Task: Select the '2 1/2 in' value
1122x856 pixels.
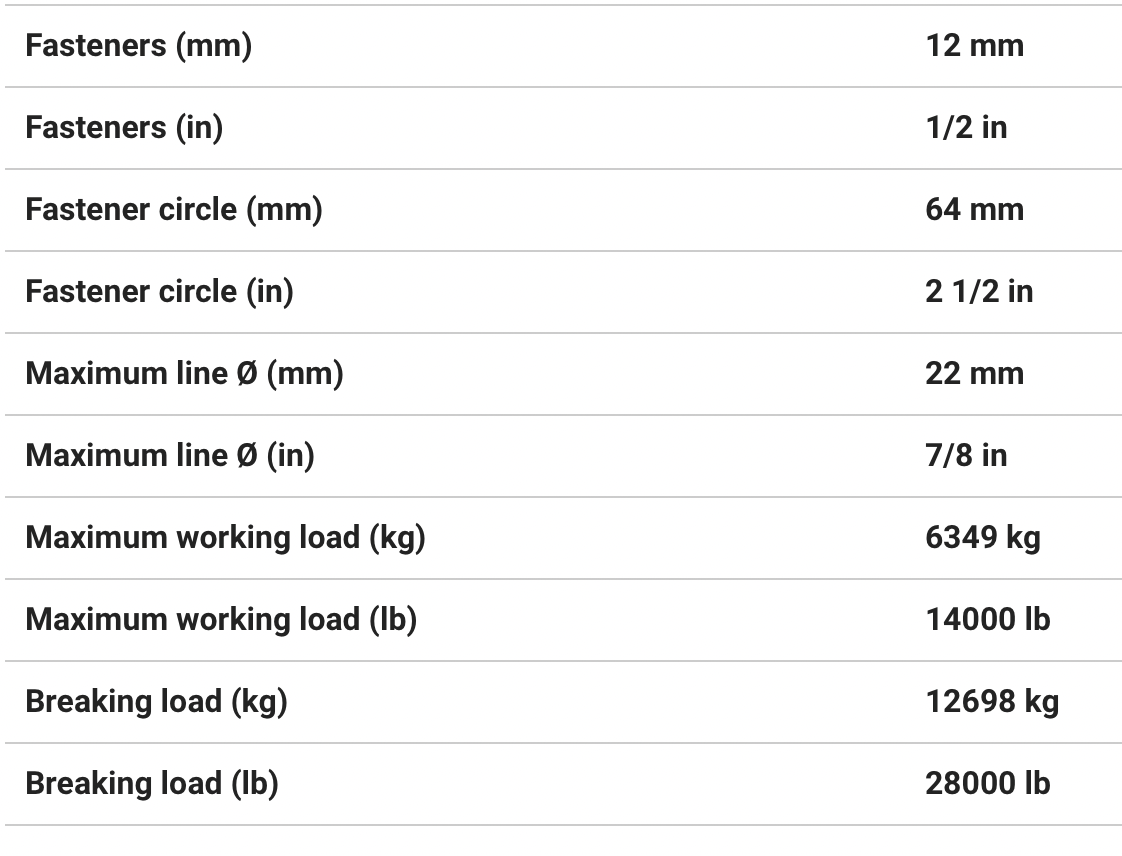Action: [979, 292]
